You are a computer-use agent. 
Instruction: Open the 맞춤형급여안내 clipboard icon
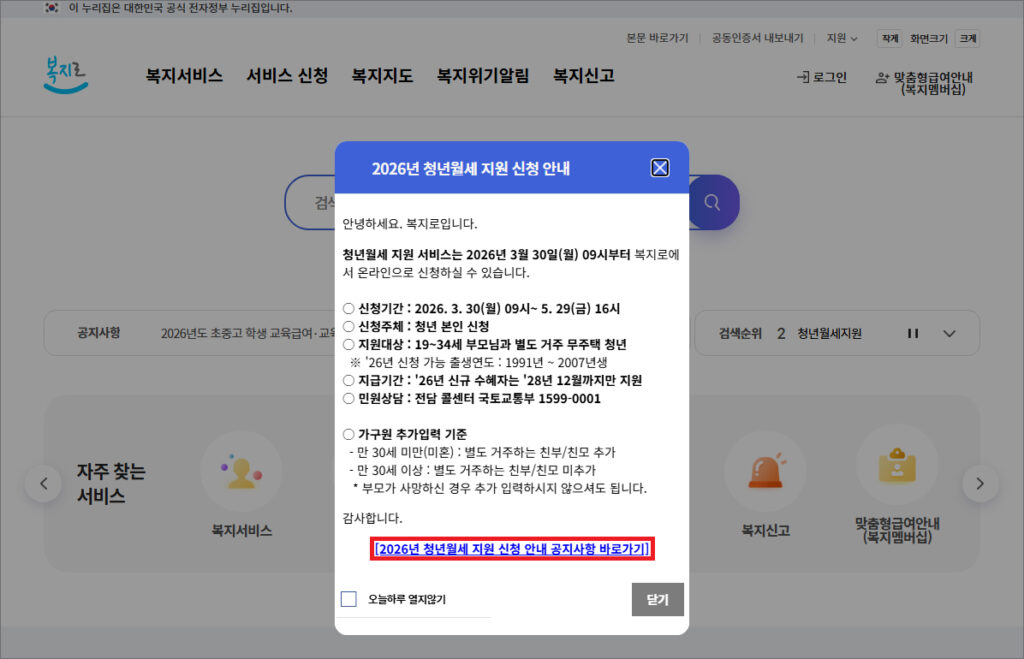pyautogui.click(x=897, y=466)
